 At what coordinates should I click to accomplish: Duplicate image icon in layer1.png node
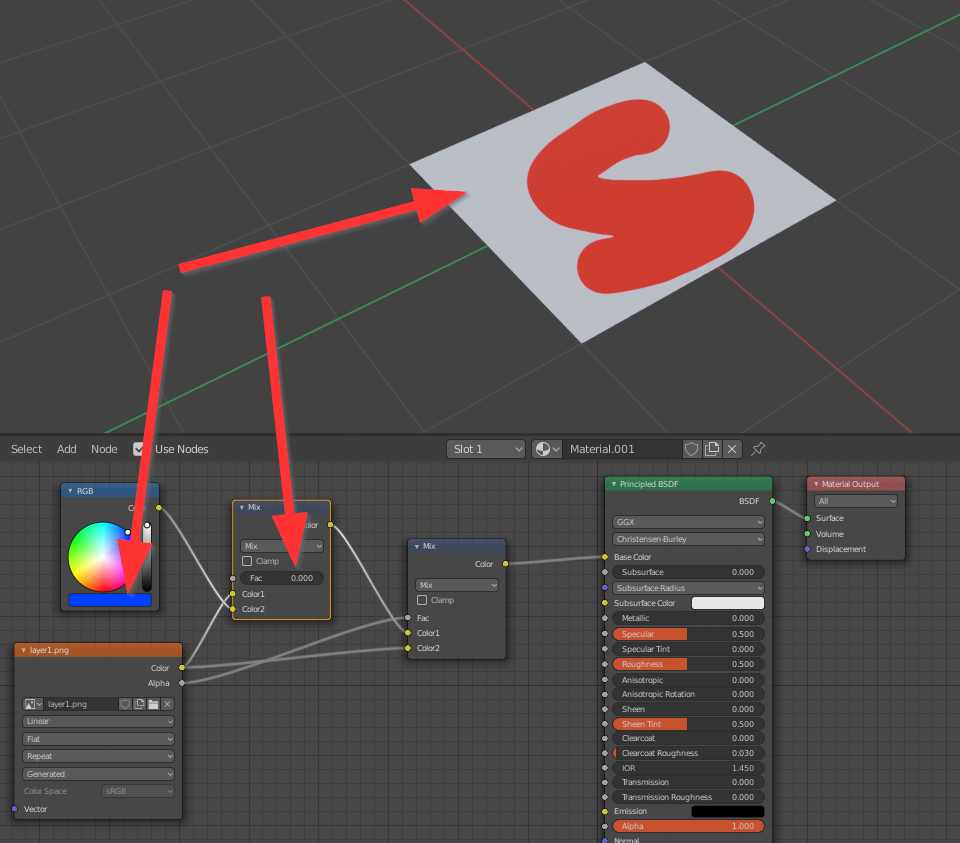[x=139, y=704]
